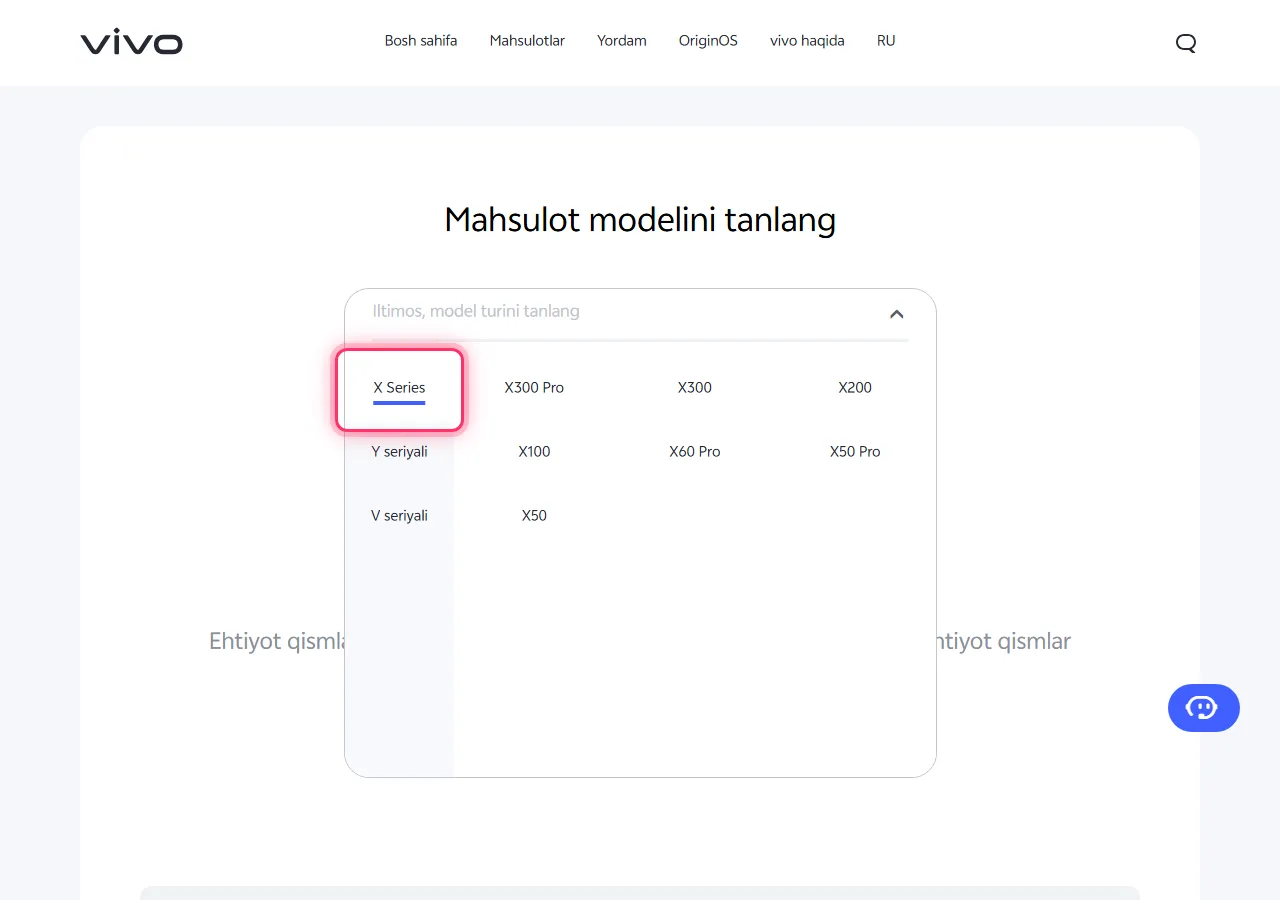Click the model type dropdown field

click(x=640, y=312)
